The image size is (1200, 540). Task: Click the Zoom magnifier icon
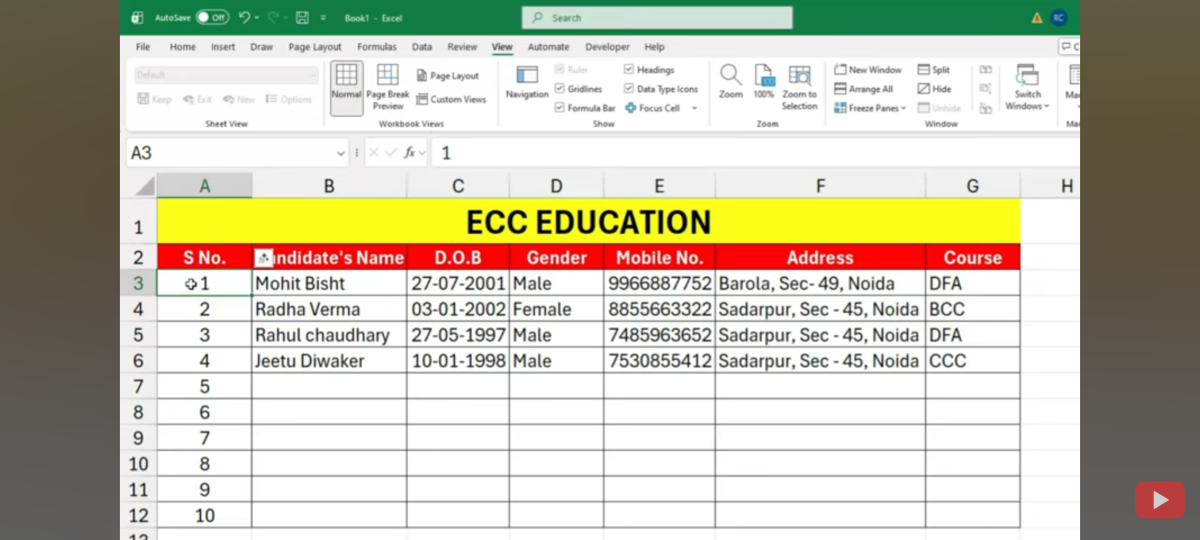(x=731, y=77)
